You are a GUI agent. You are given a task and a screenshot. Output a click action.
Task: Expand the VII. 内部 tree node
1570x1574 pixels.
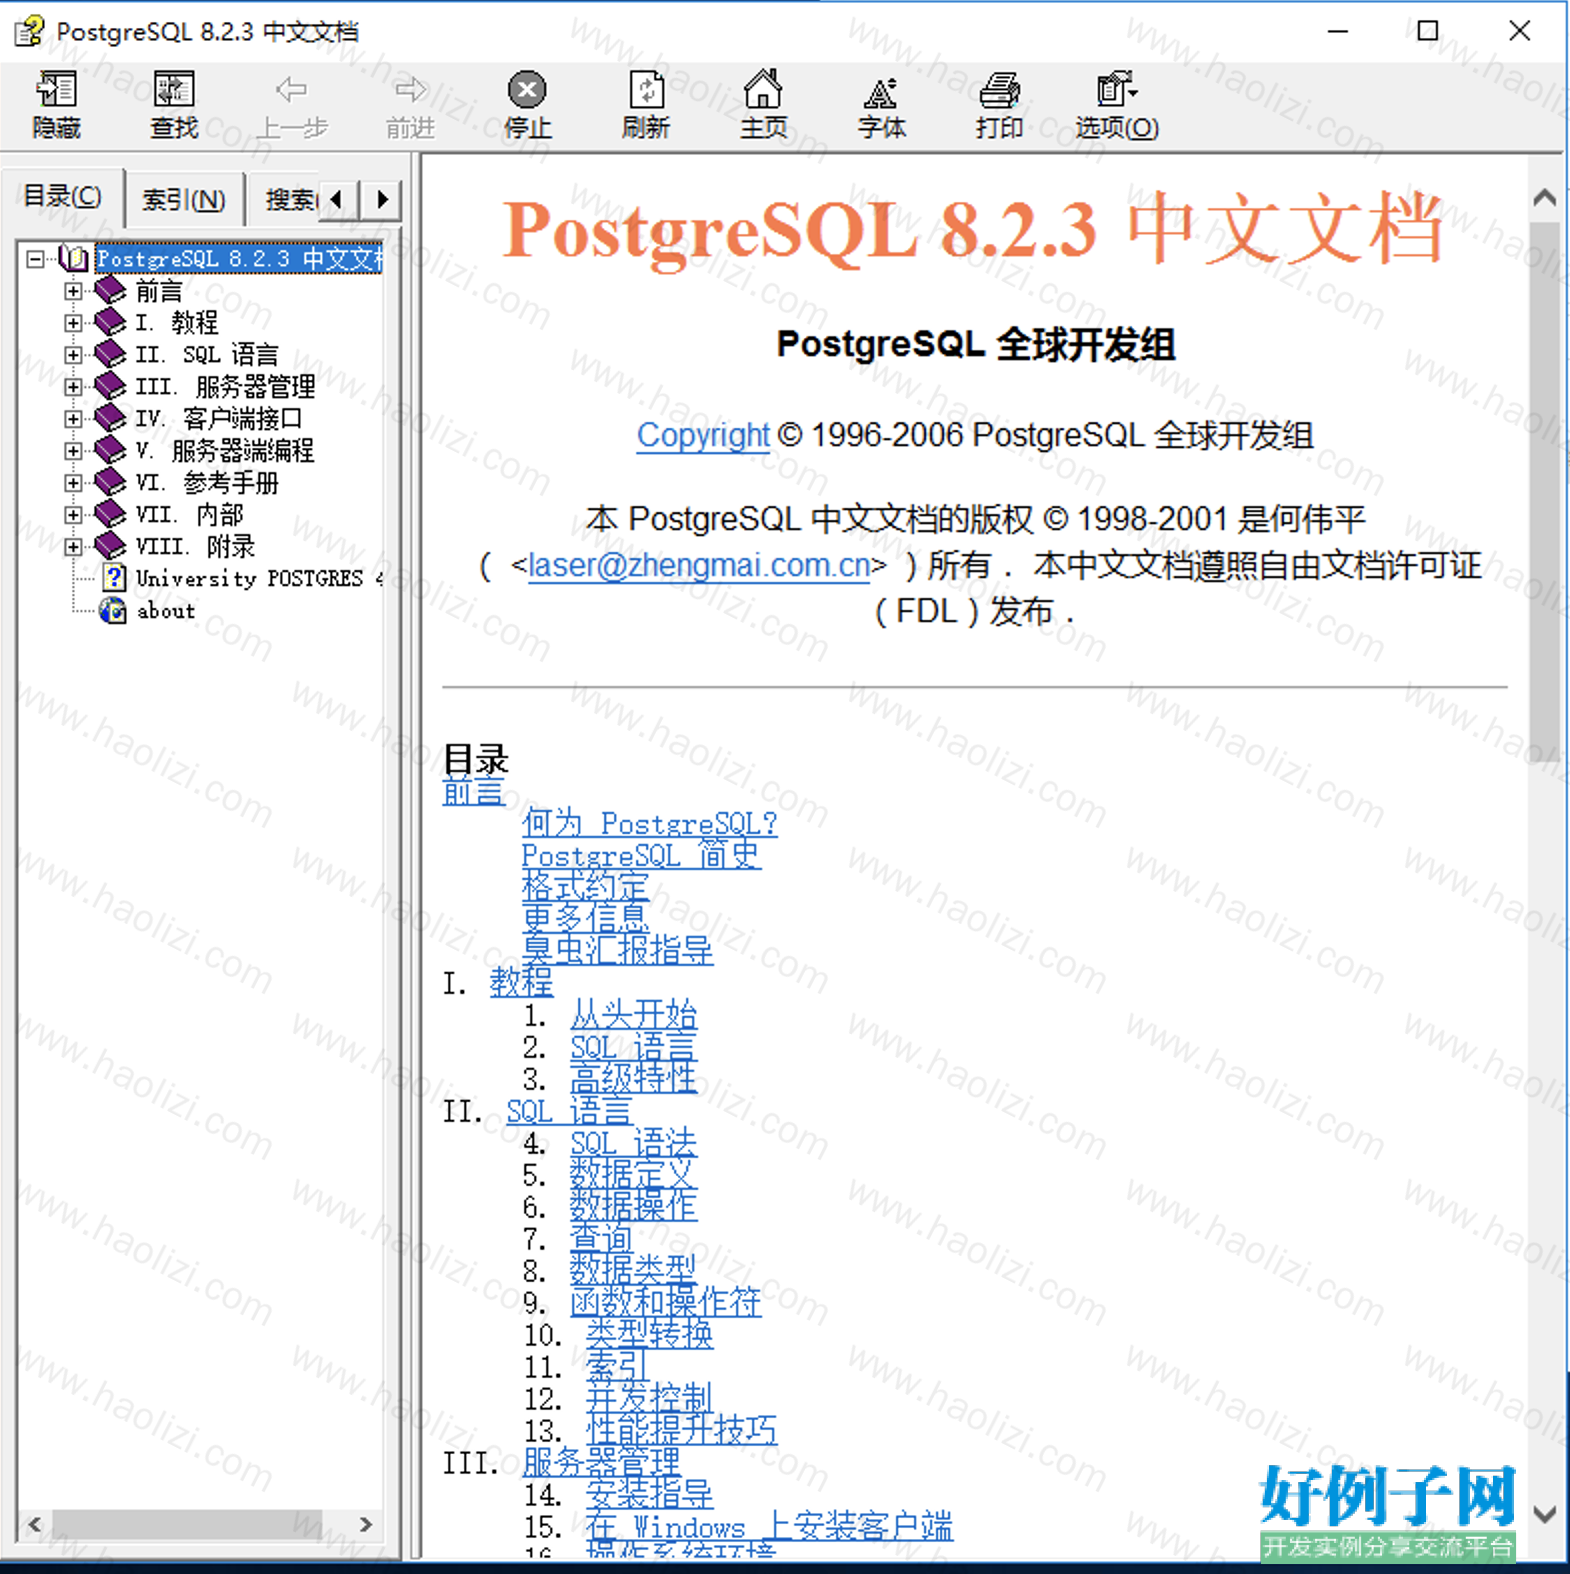click(x=73, y=515)
